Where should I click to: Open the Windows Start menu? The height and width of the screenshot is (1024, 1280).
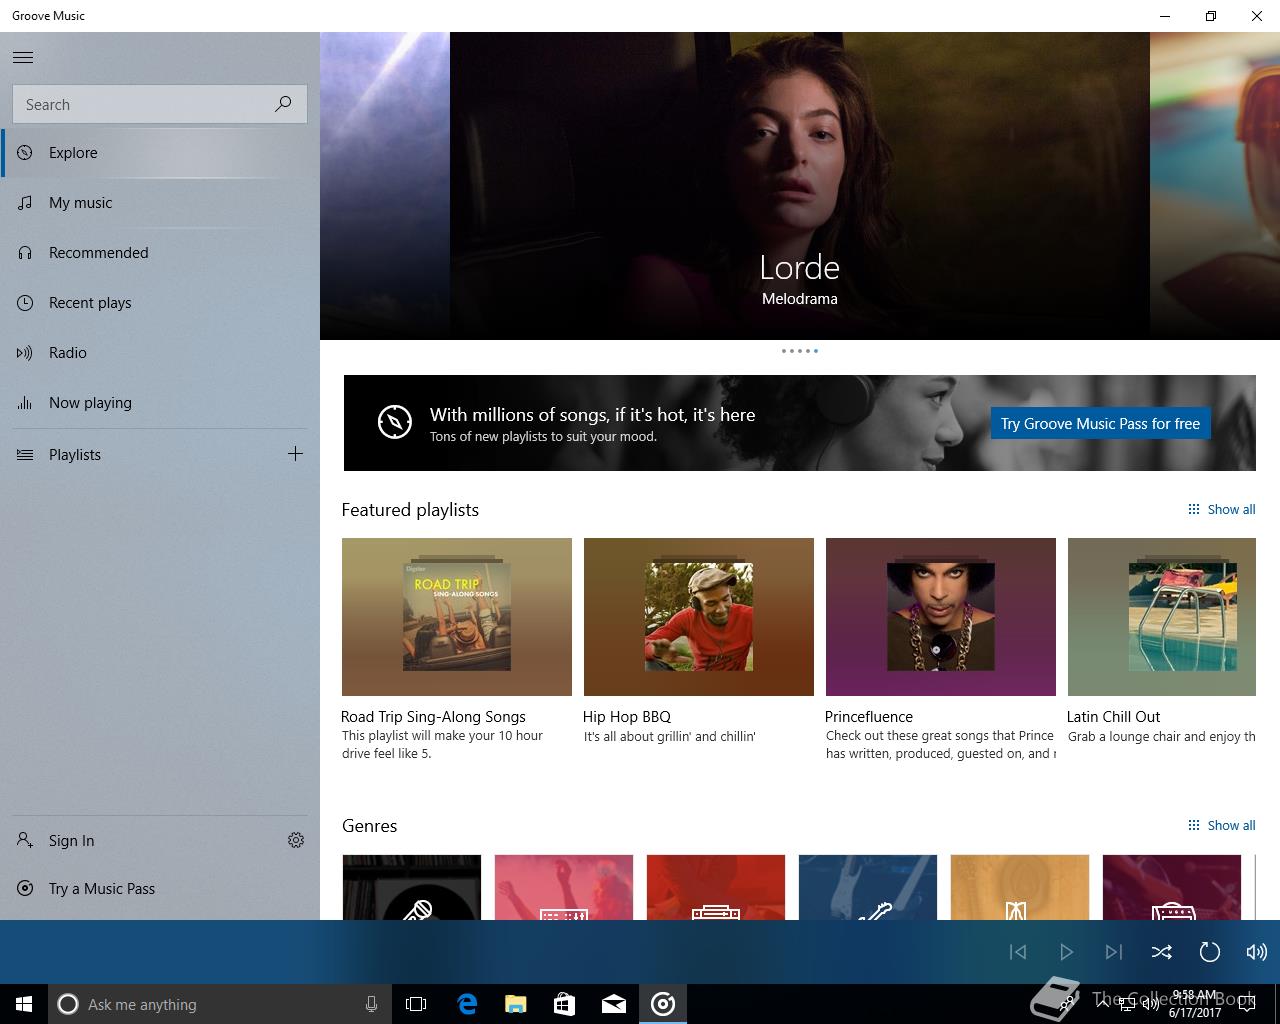pyautogui.click(x=24, y=1004)
